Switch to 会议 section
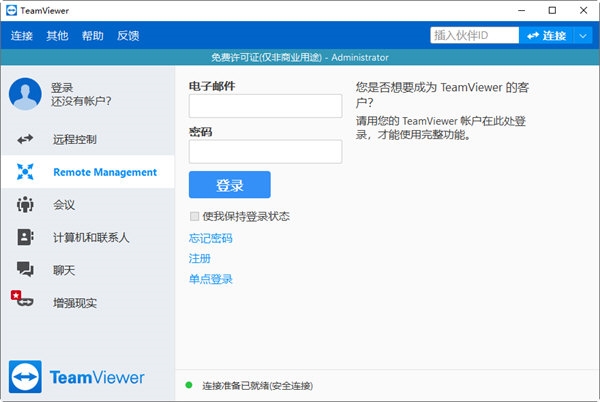Image resolution: width=600 pixels, height=402 pixels. click(88, 205)
